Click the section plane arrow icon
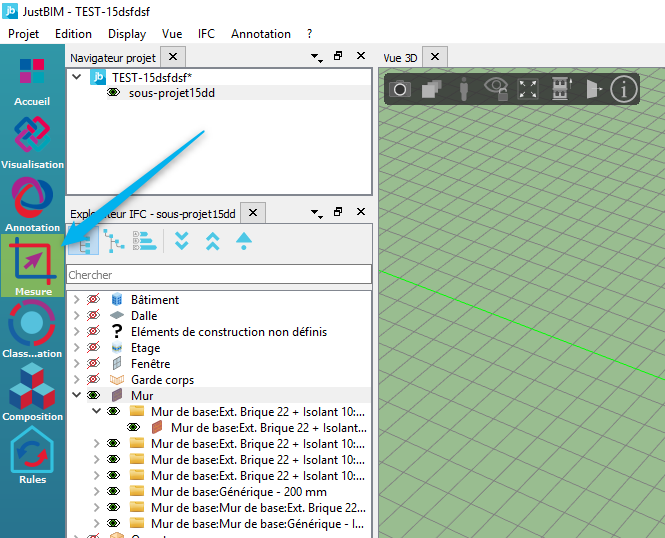 592,89
